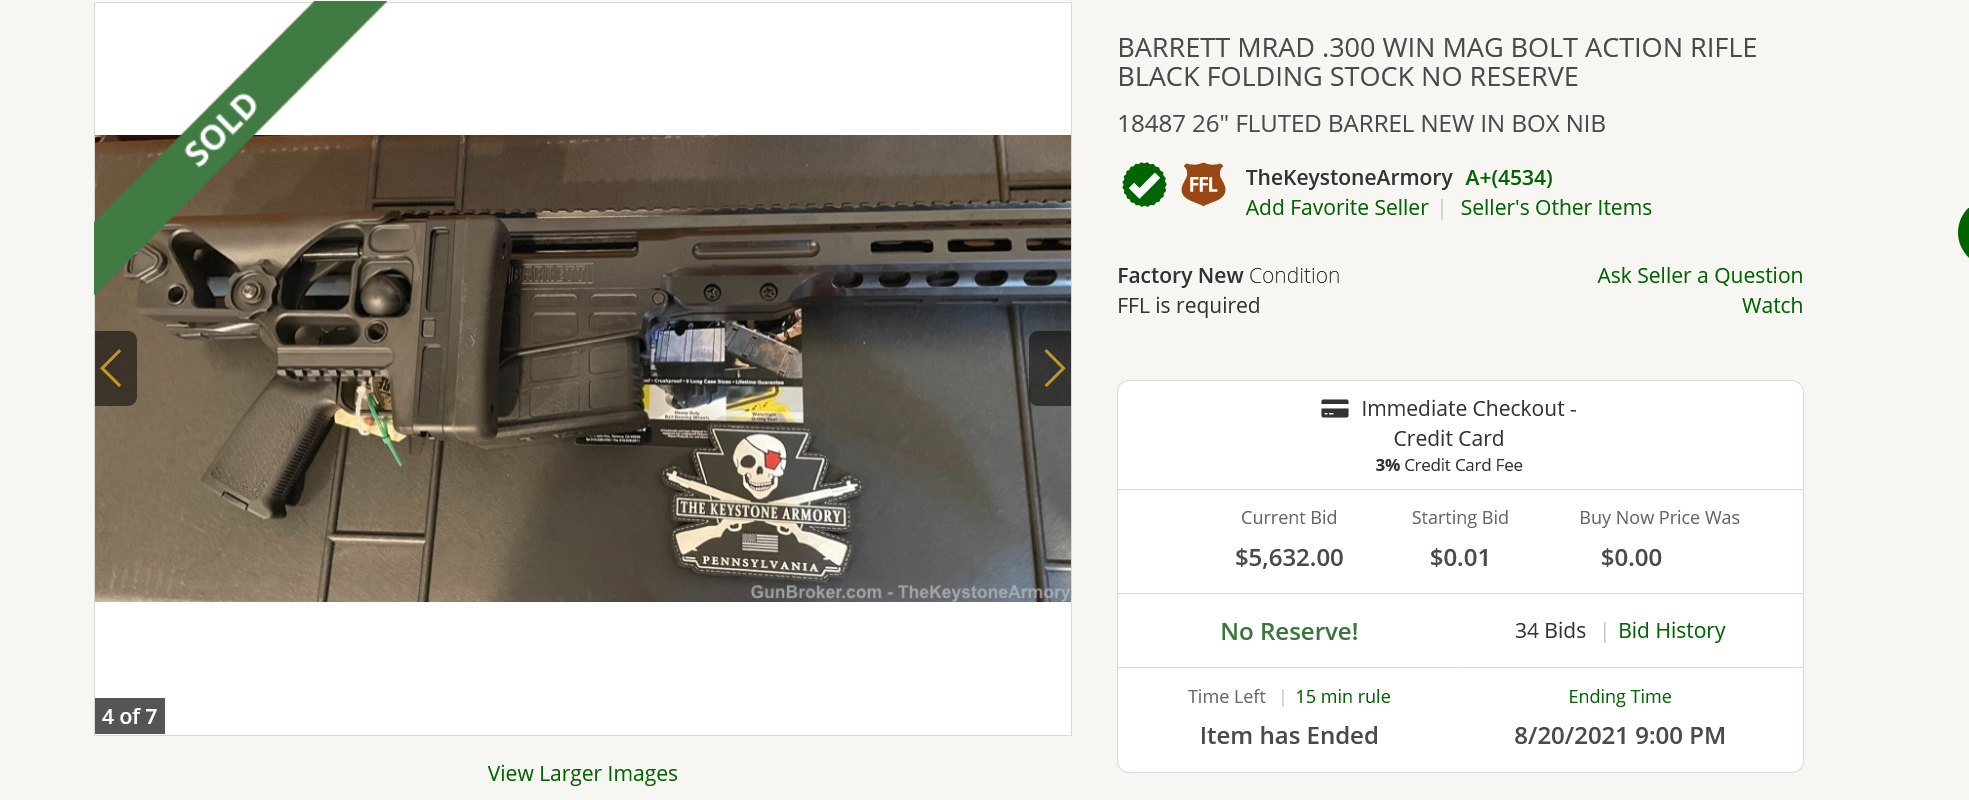
Task: View Seller's Other Items
Action: [1555, 207]
